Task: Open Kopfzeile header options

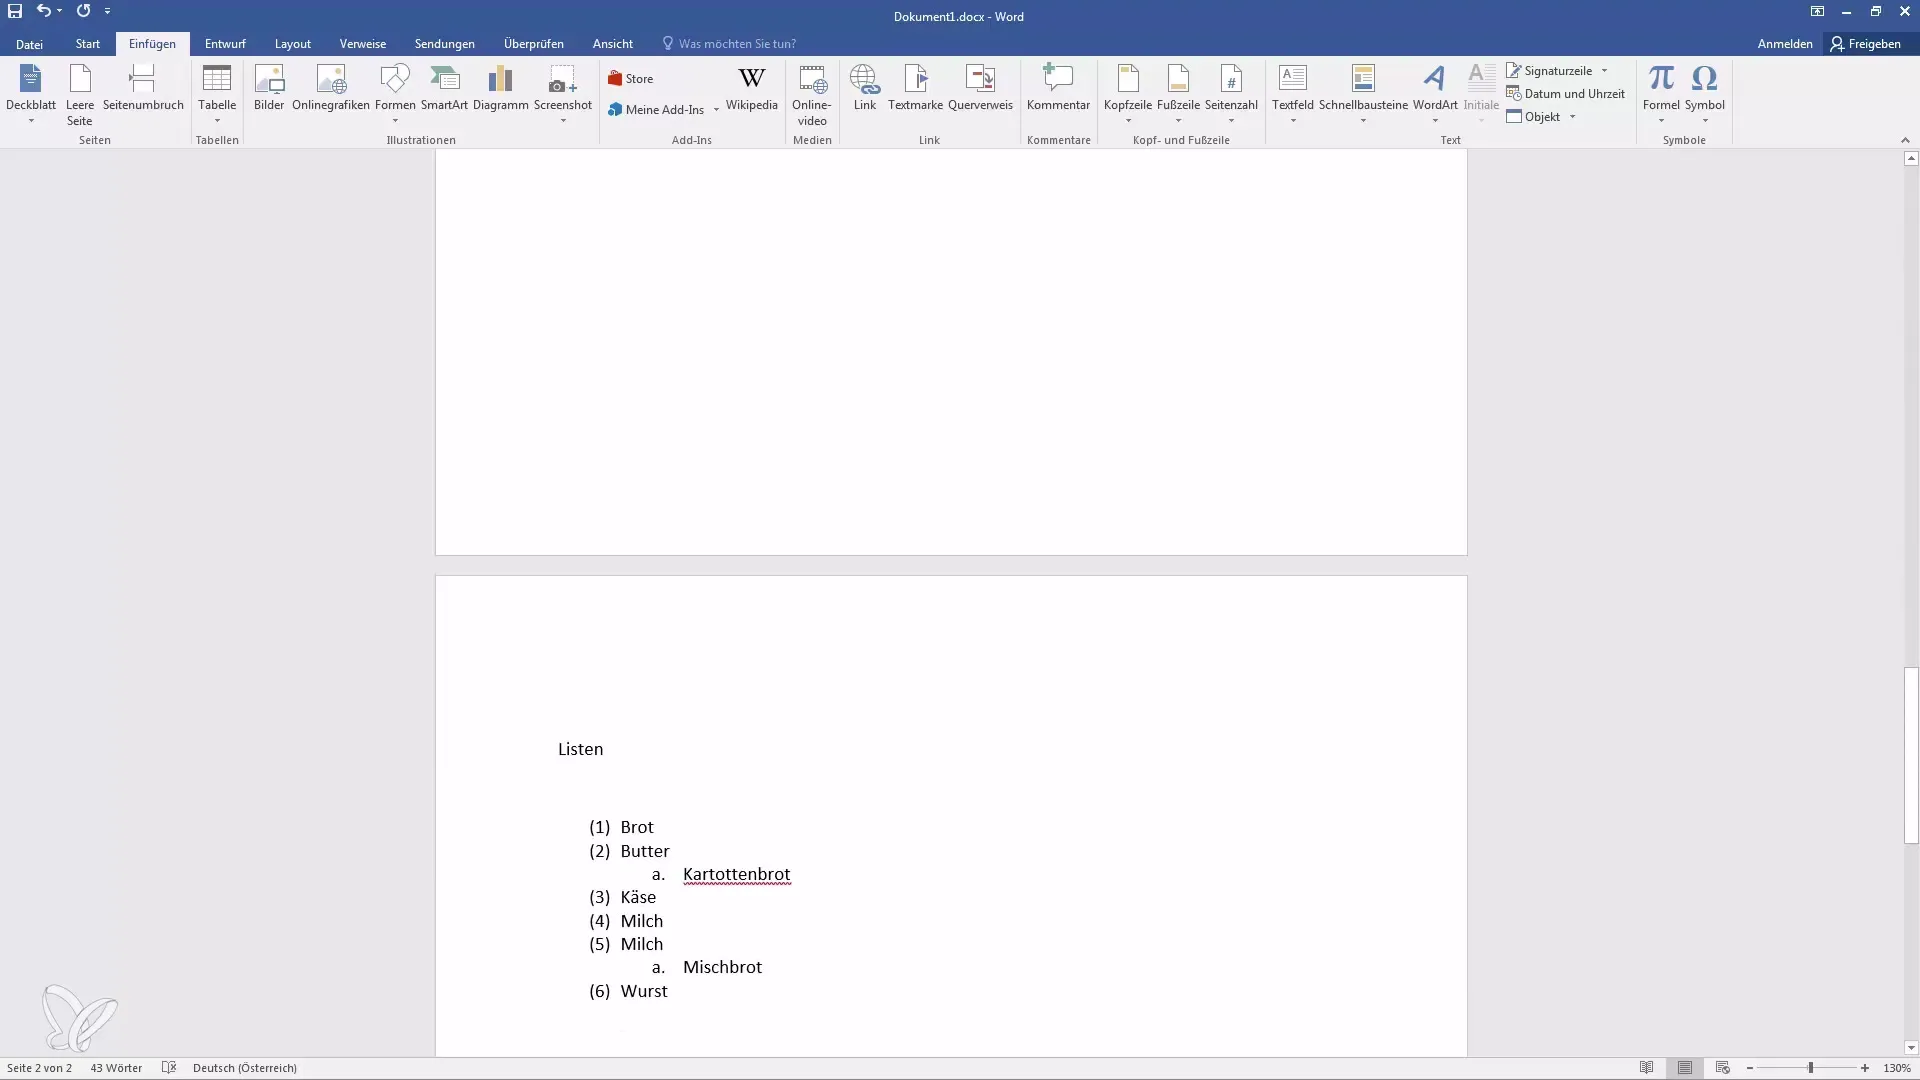Action: 1128,93
